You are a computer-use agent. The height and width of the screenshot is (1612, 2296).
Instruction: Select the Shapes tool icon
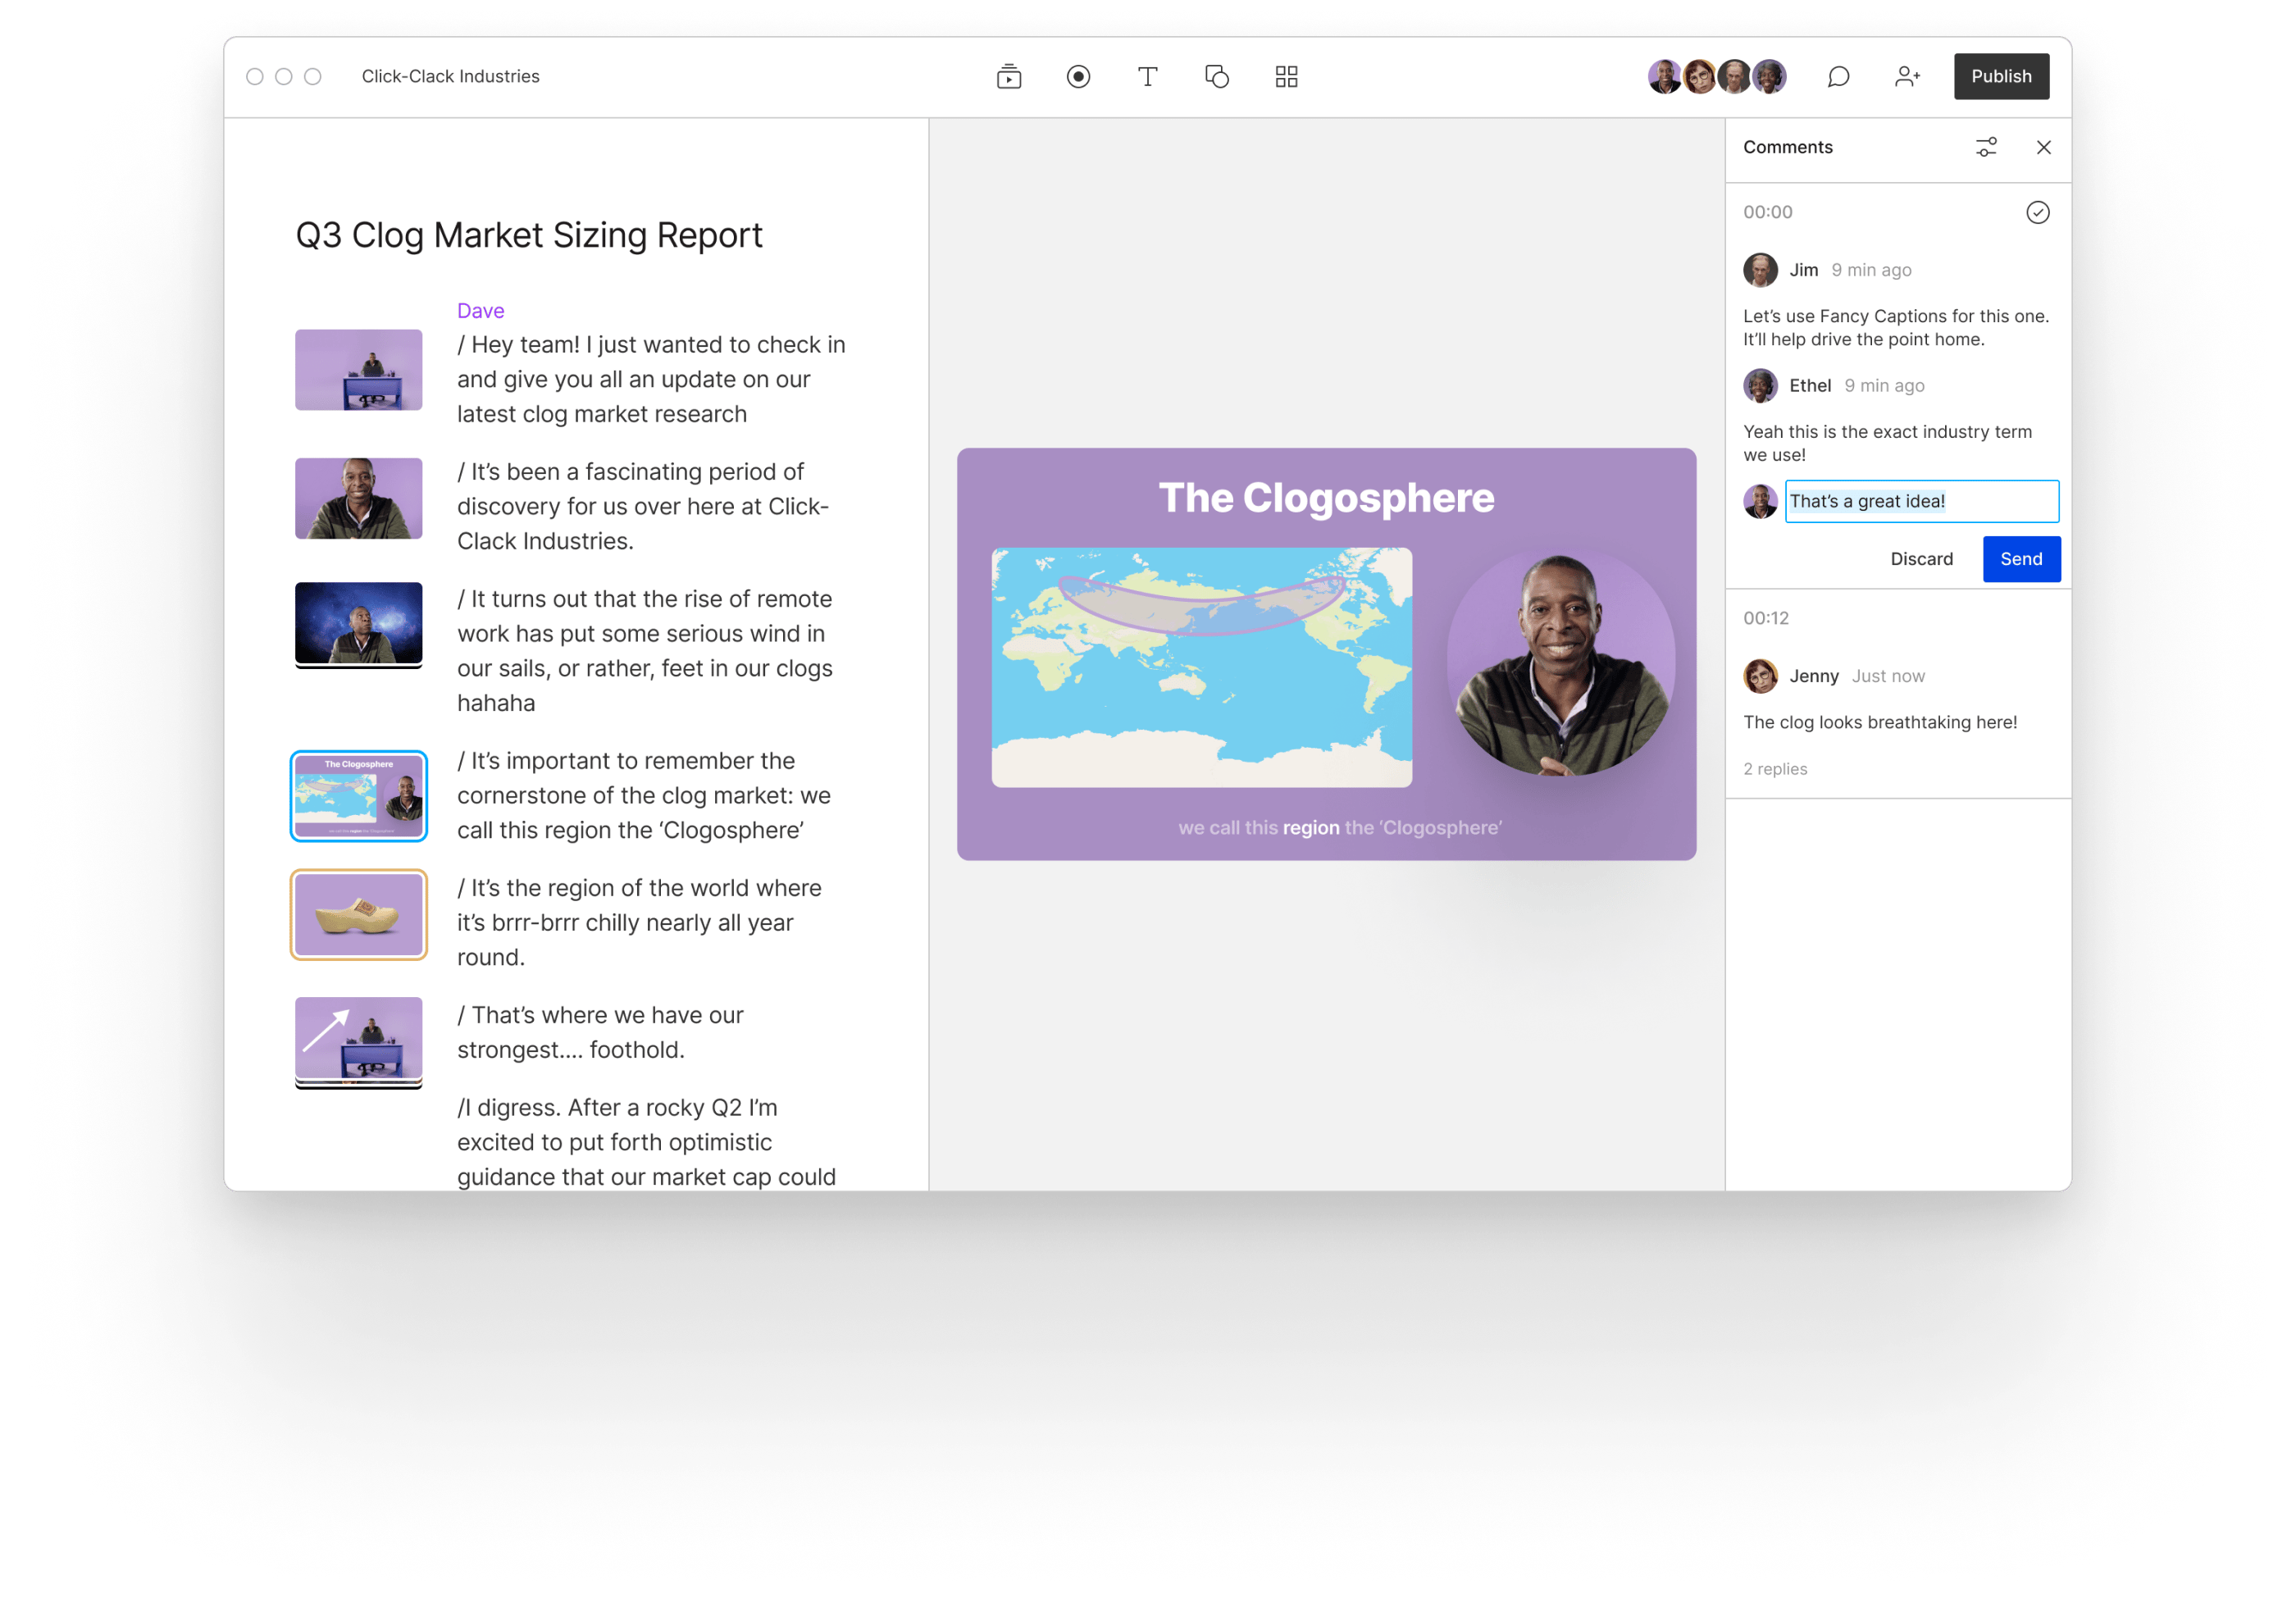click(1217, 77)
